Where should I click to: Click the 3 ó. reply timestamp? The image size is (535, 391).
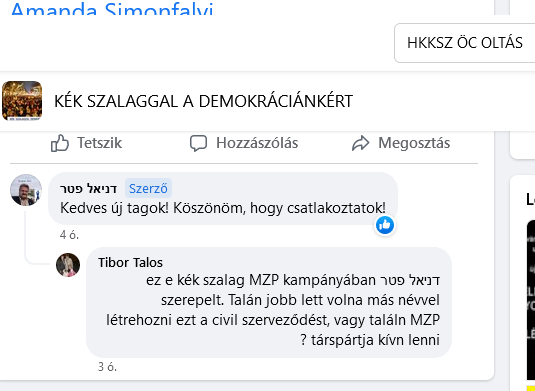tap(107, 367)
